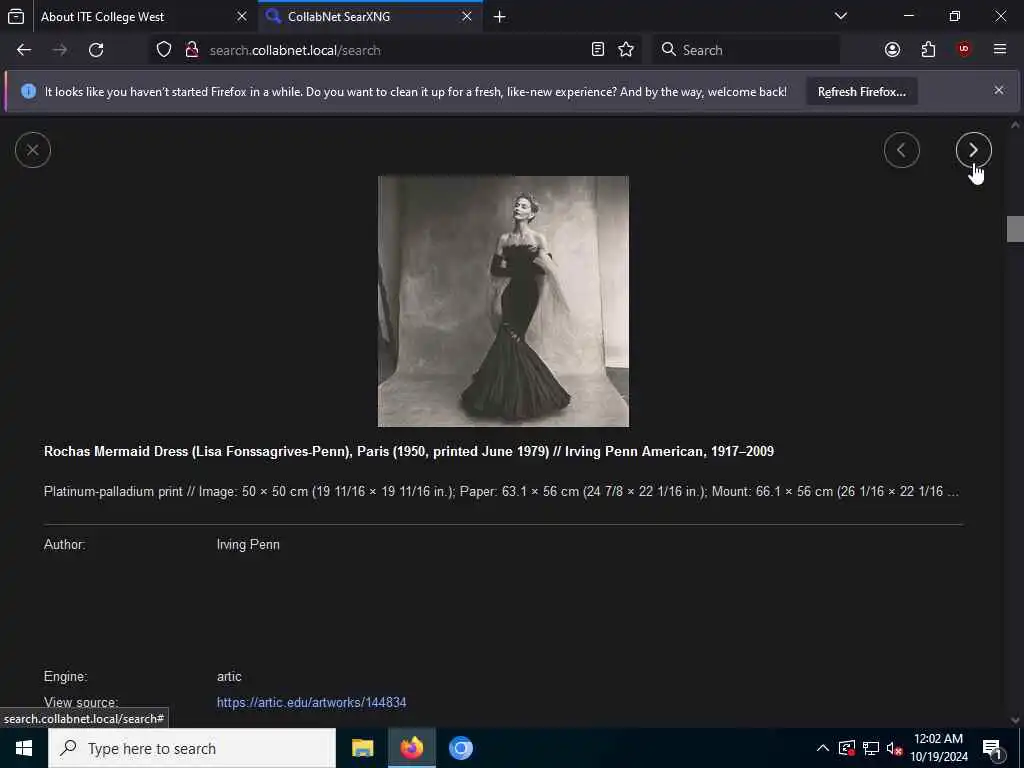Click the muted volume tray icon
The height and width of the screenshot is (768, 1024).
[x=894, y=748]
